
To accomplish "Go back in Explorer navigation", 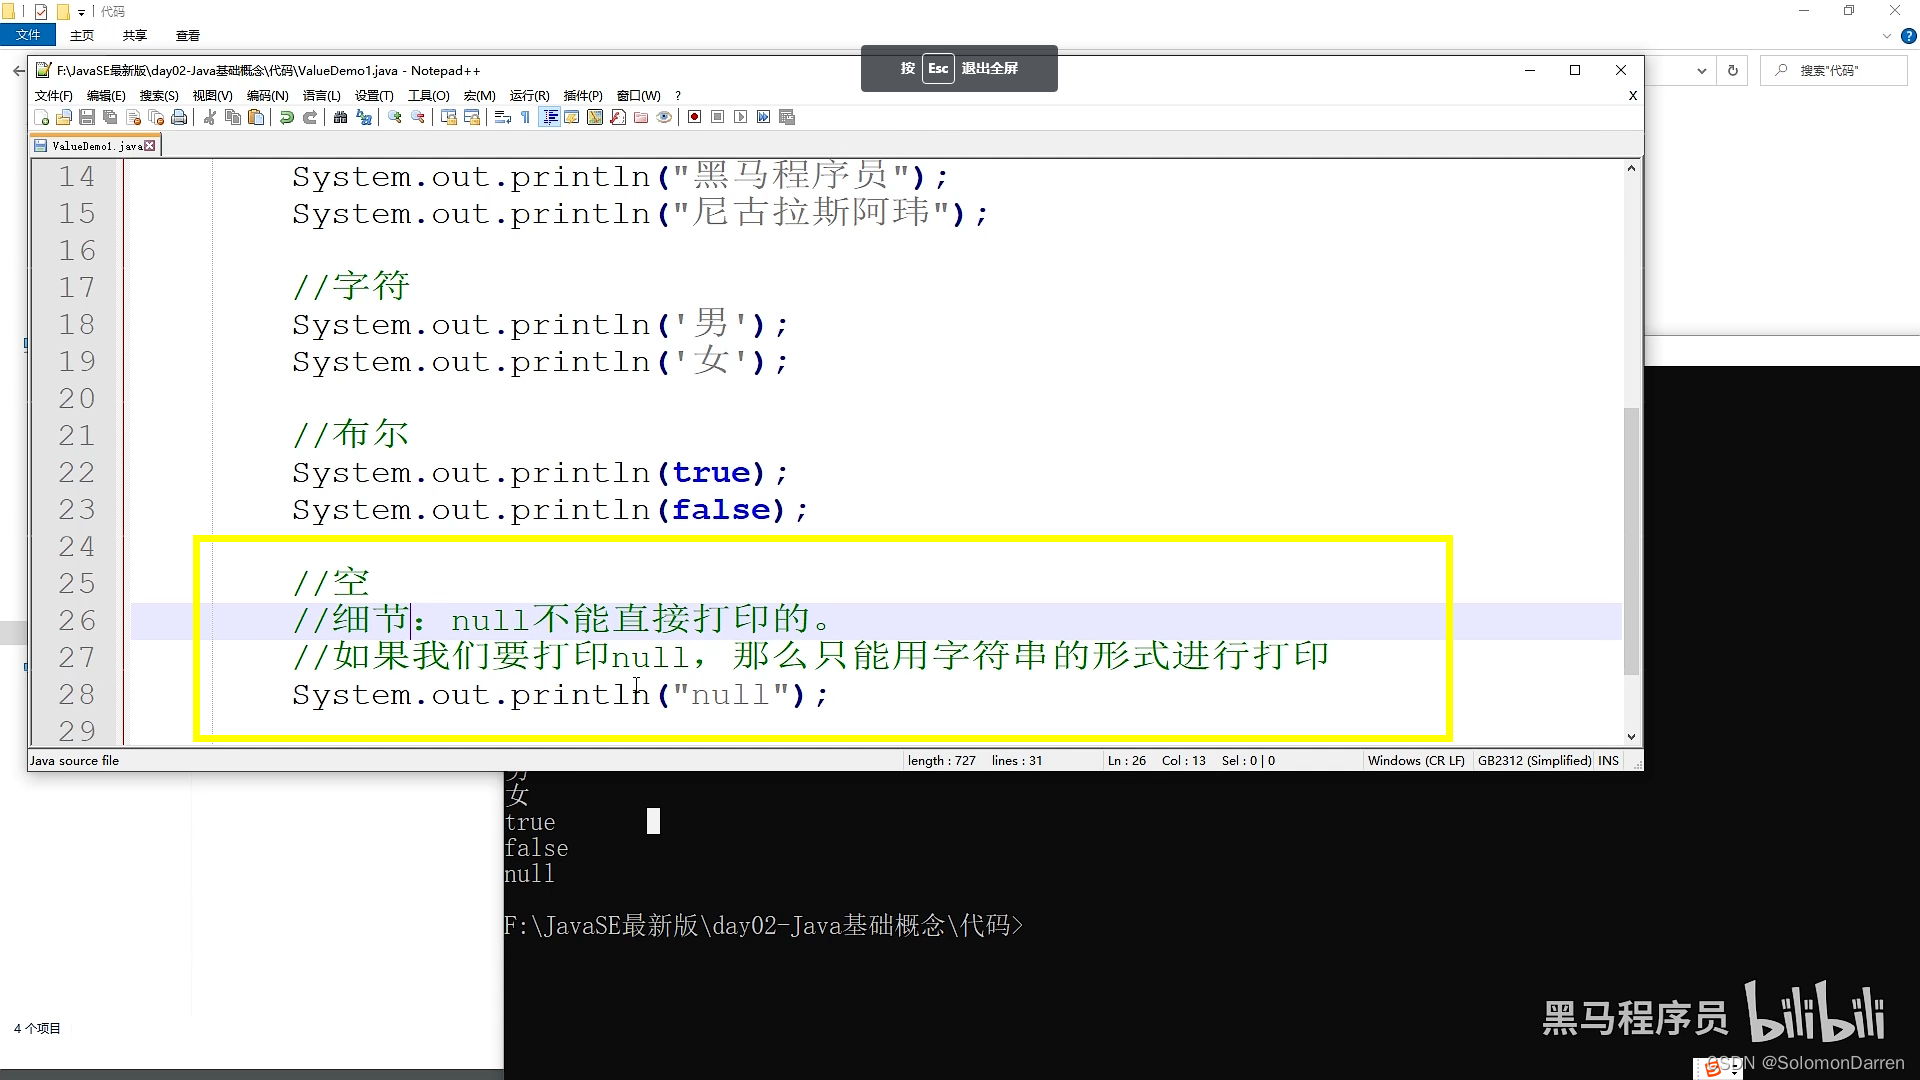I will click(18, 71).
